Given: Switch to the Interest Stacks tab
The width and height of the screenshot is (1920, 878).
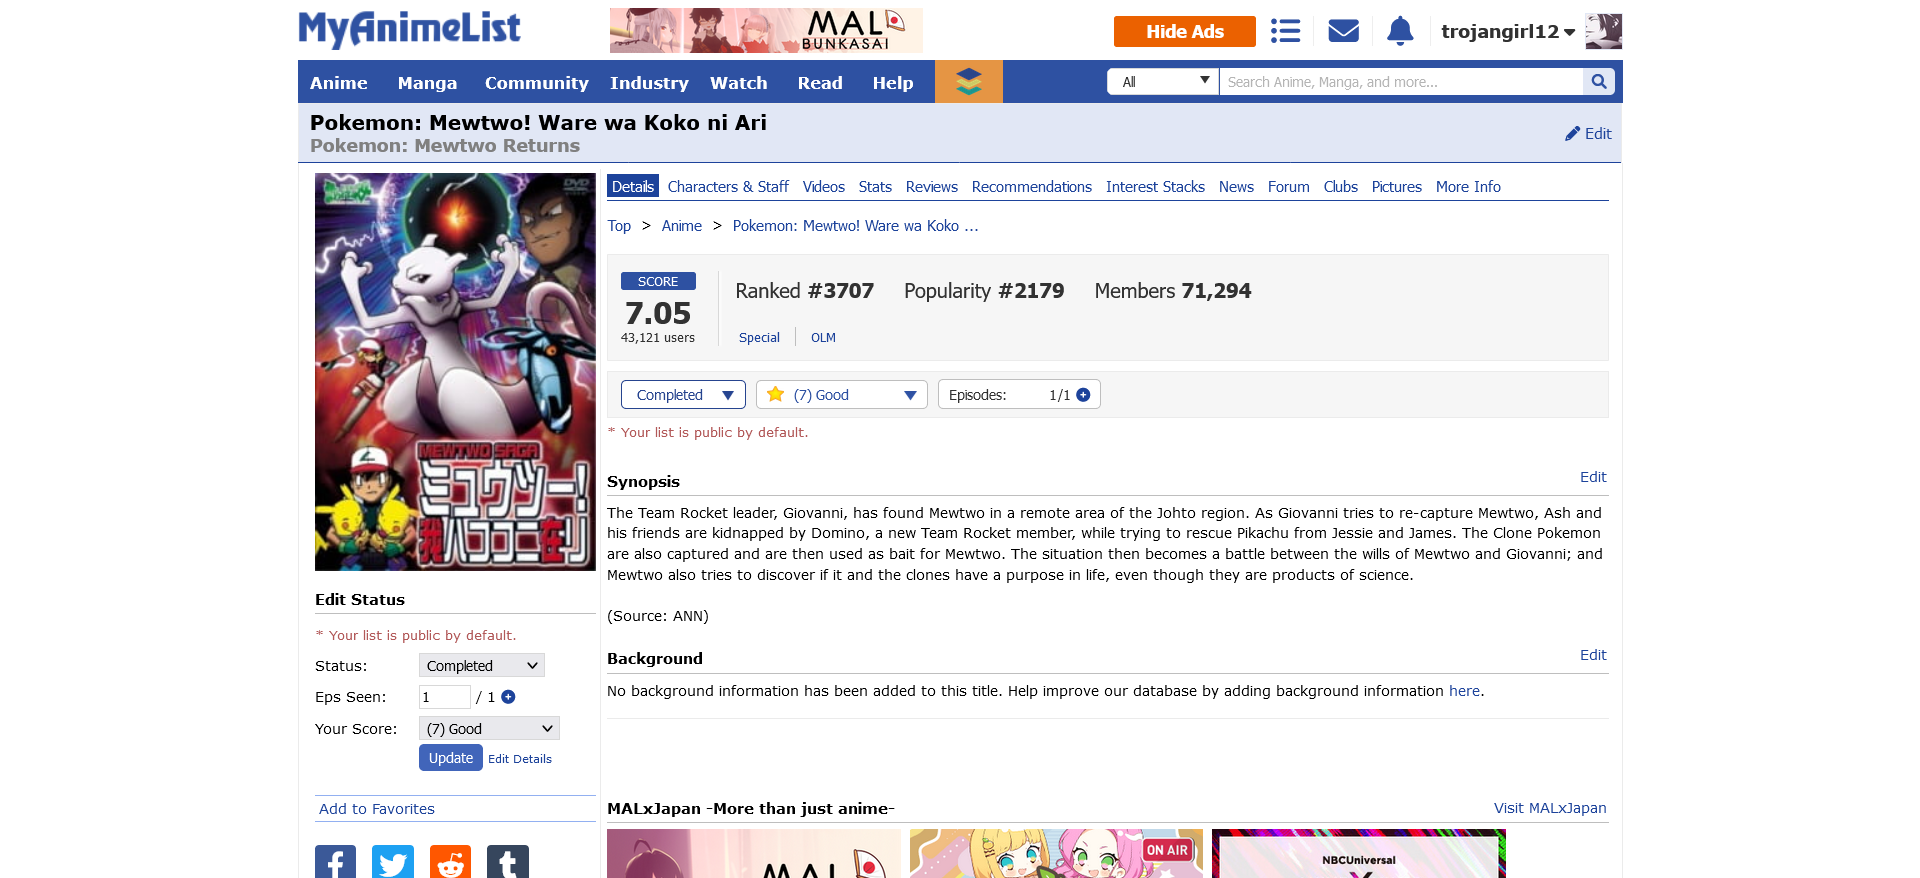Looking at the screenshot, I should click(1155, 187).
